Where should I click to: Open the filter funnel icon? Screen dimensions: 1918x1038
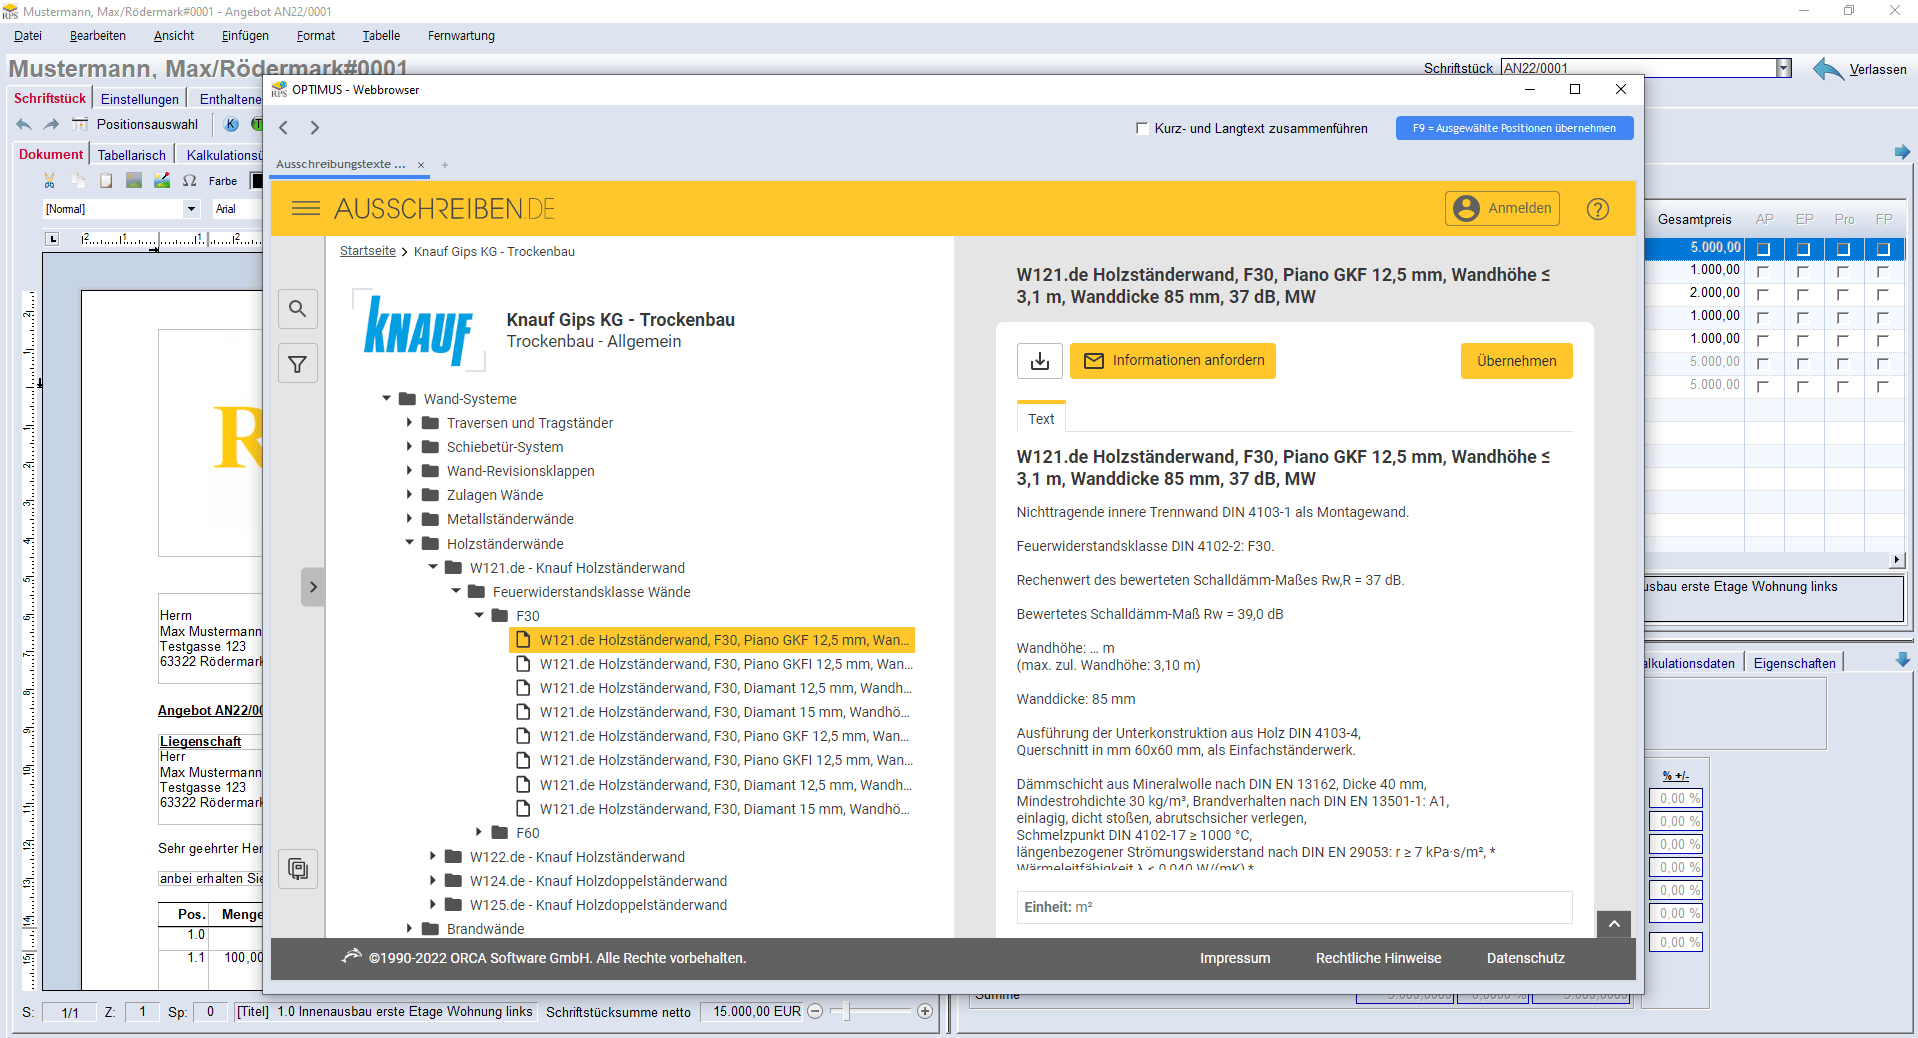(x=297, y=365)
